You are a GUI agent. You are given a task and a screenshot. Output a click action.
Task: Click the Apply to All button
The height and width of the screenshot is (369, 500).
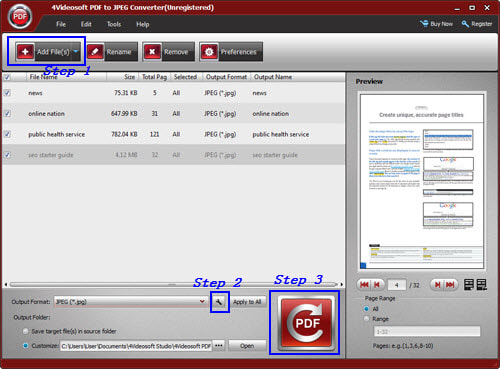tap(247, 302)
